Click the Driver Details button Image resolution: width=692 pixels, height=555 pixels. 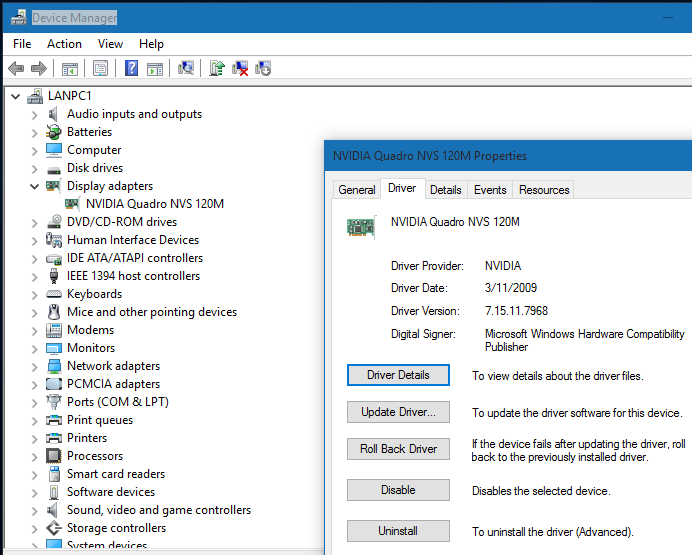click(x=398, y=375)
